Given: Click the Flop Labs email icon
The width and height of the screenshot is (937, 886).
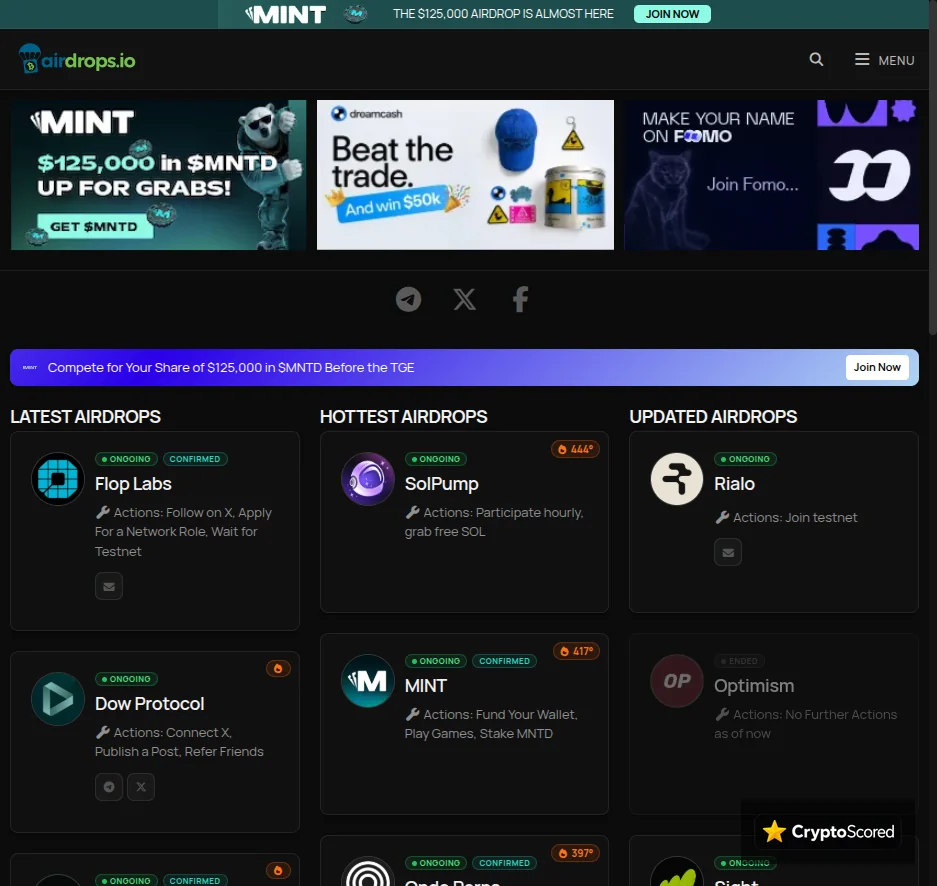Looking at the screenshot, I should pyautogui.click(x=109, y=586).
